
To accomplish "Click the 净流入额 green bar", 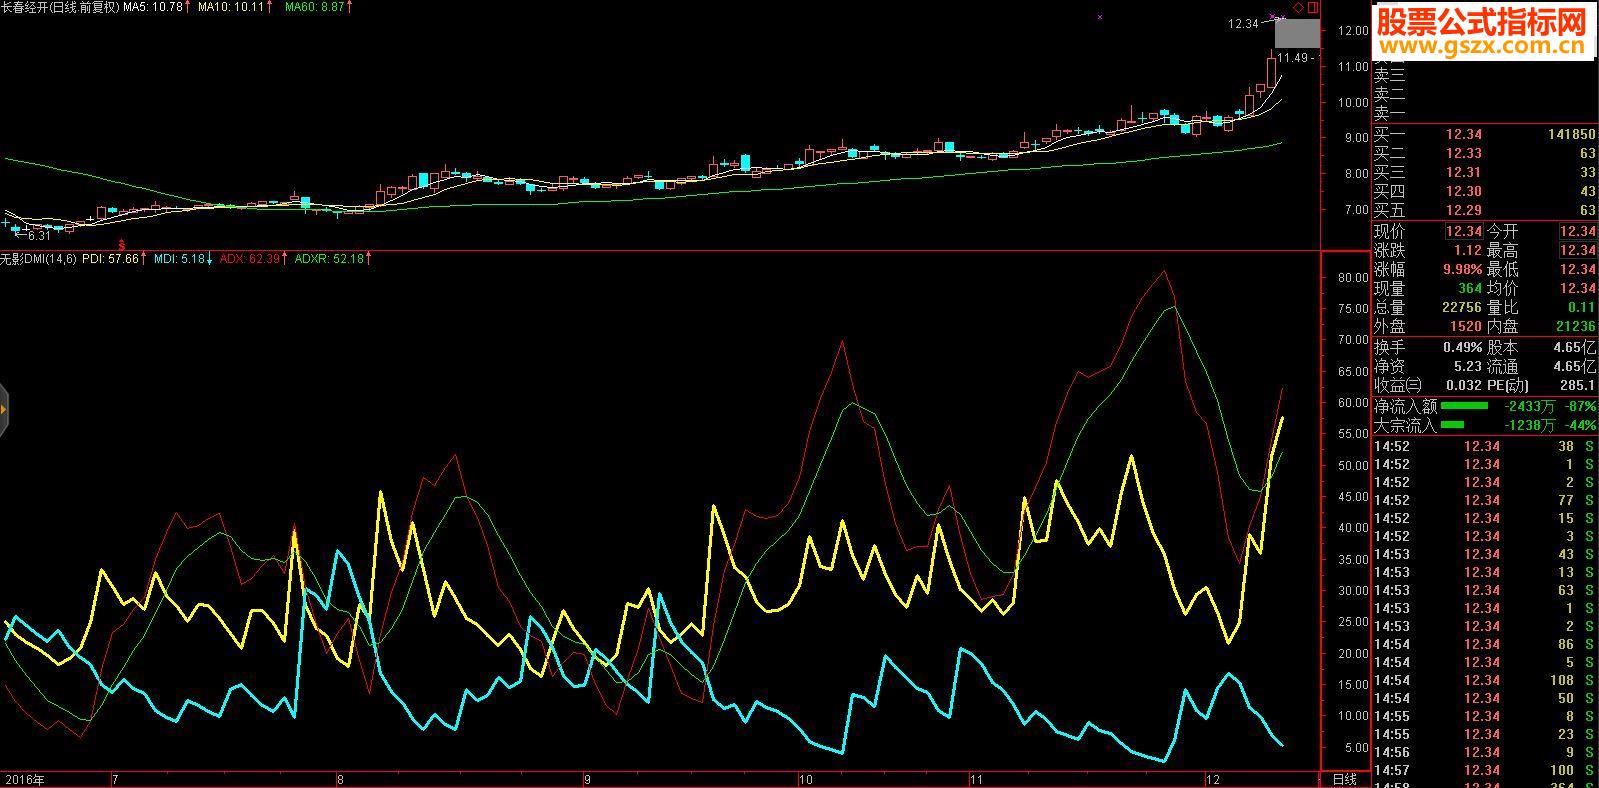I will (x=1464, y=406).
